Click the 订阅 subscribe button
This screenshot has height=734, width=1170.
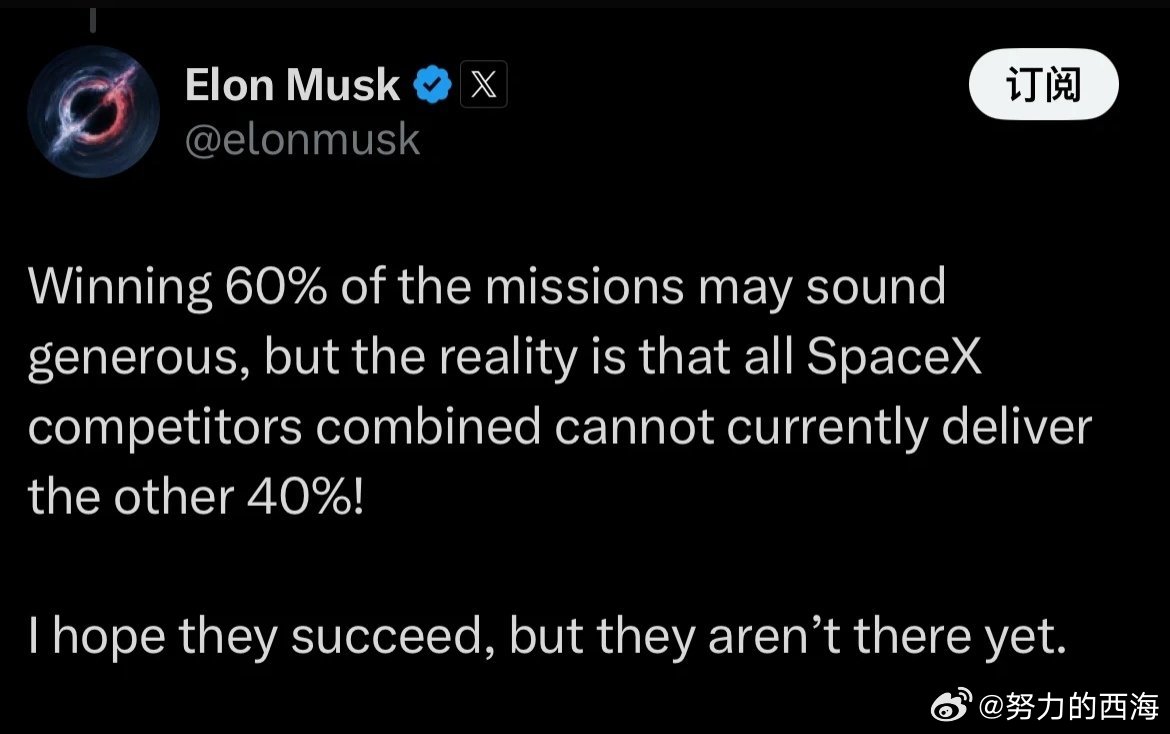point(1043,84)
